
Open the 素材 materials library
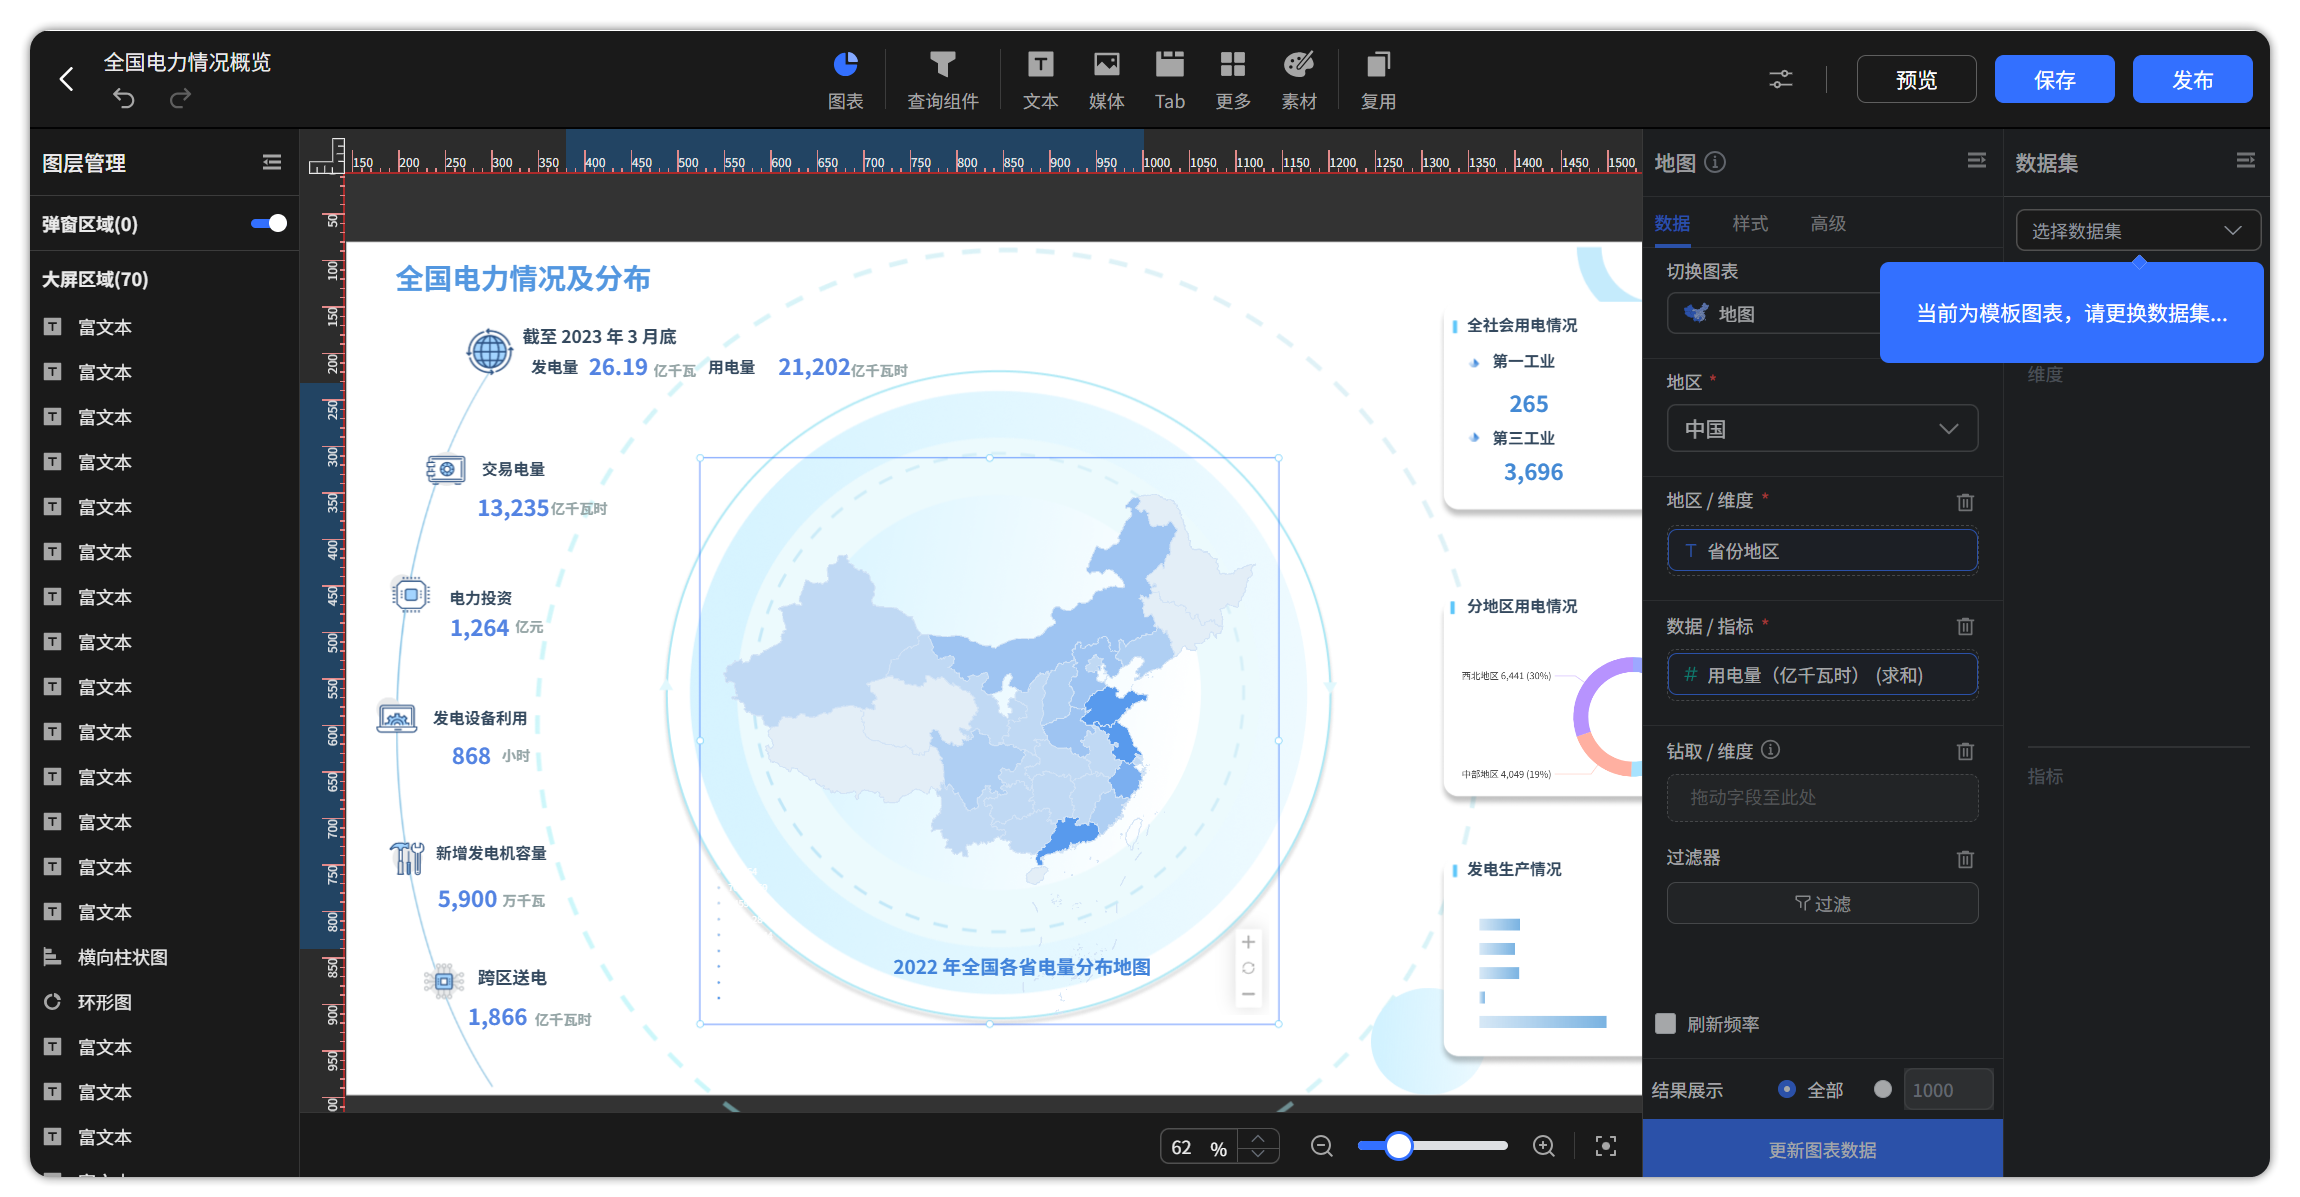pos(1299,80)
